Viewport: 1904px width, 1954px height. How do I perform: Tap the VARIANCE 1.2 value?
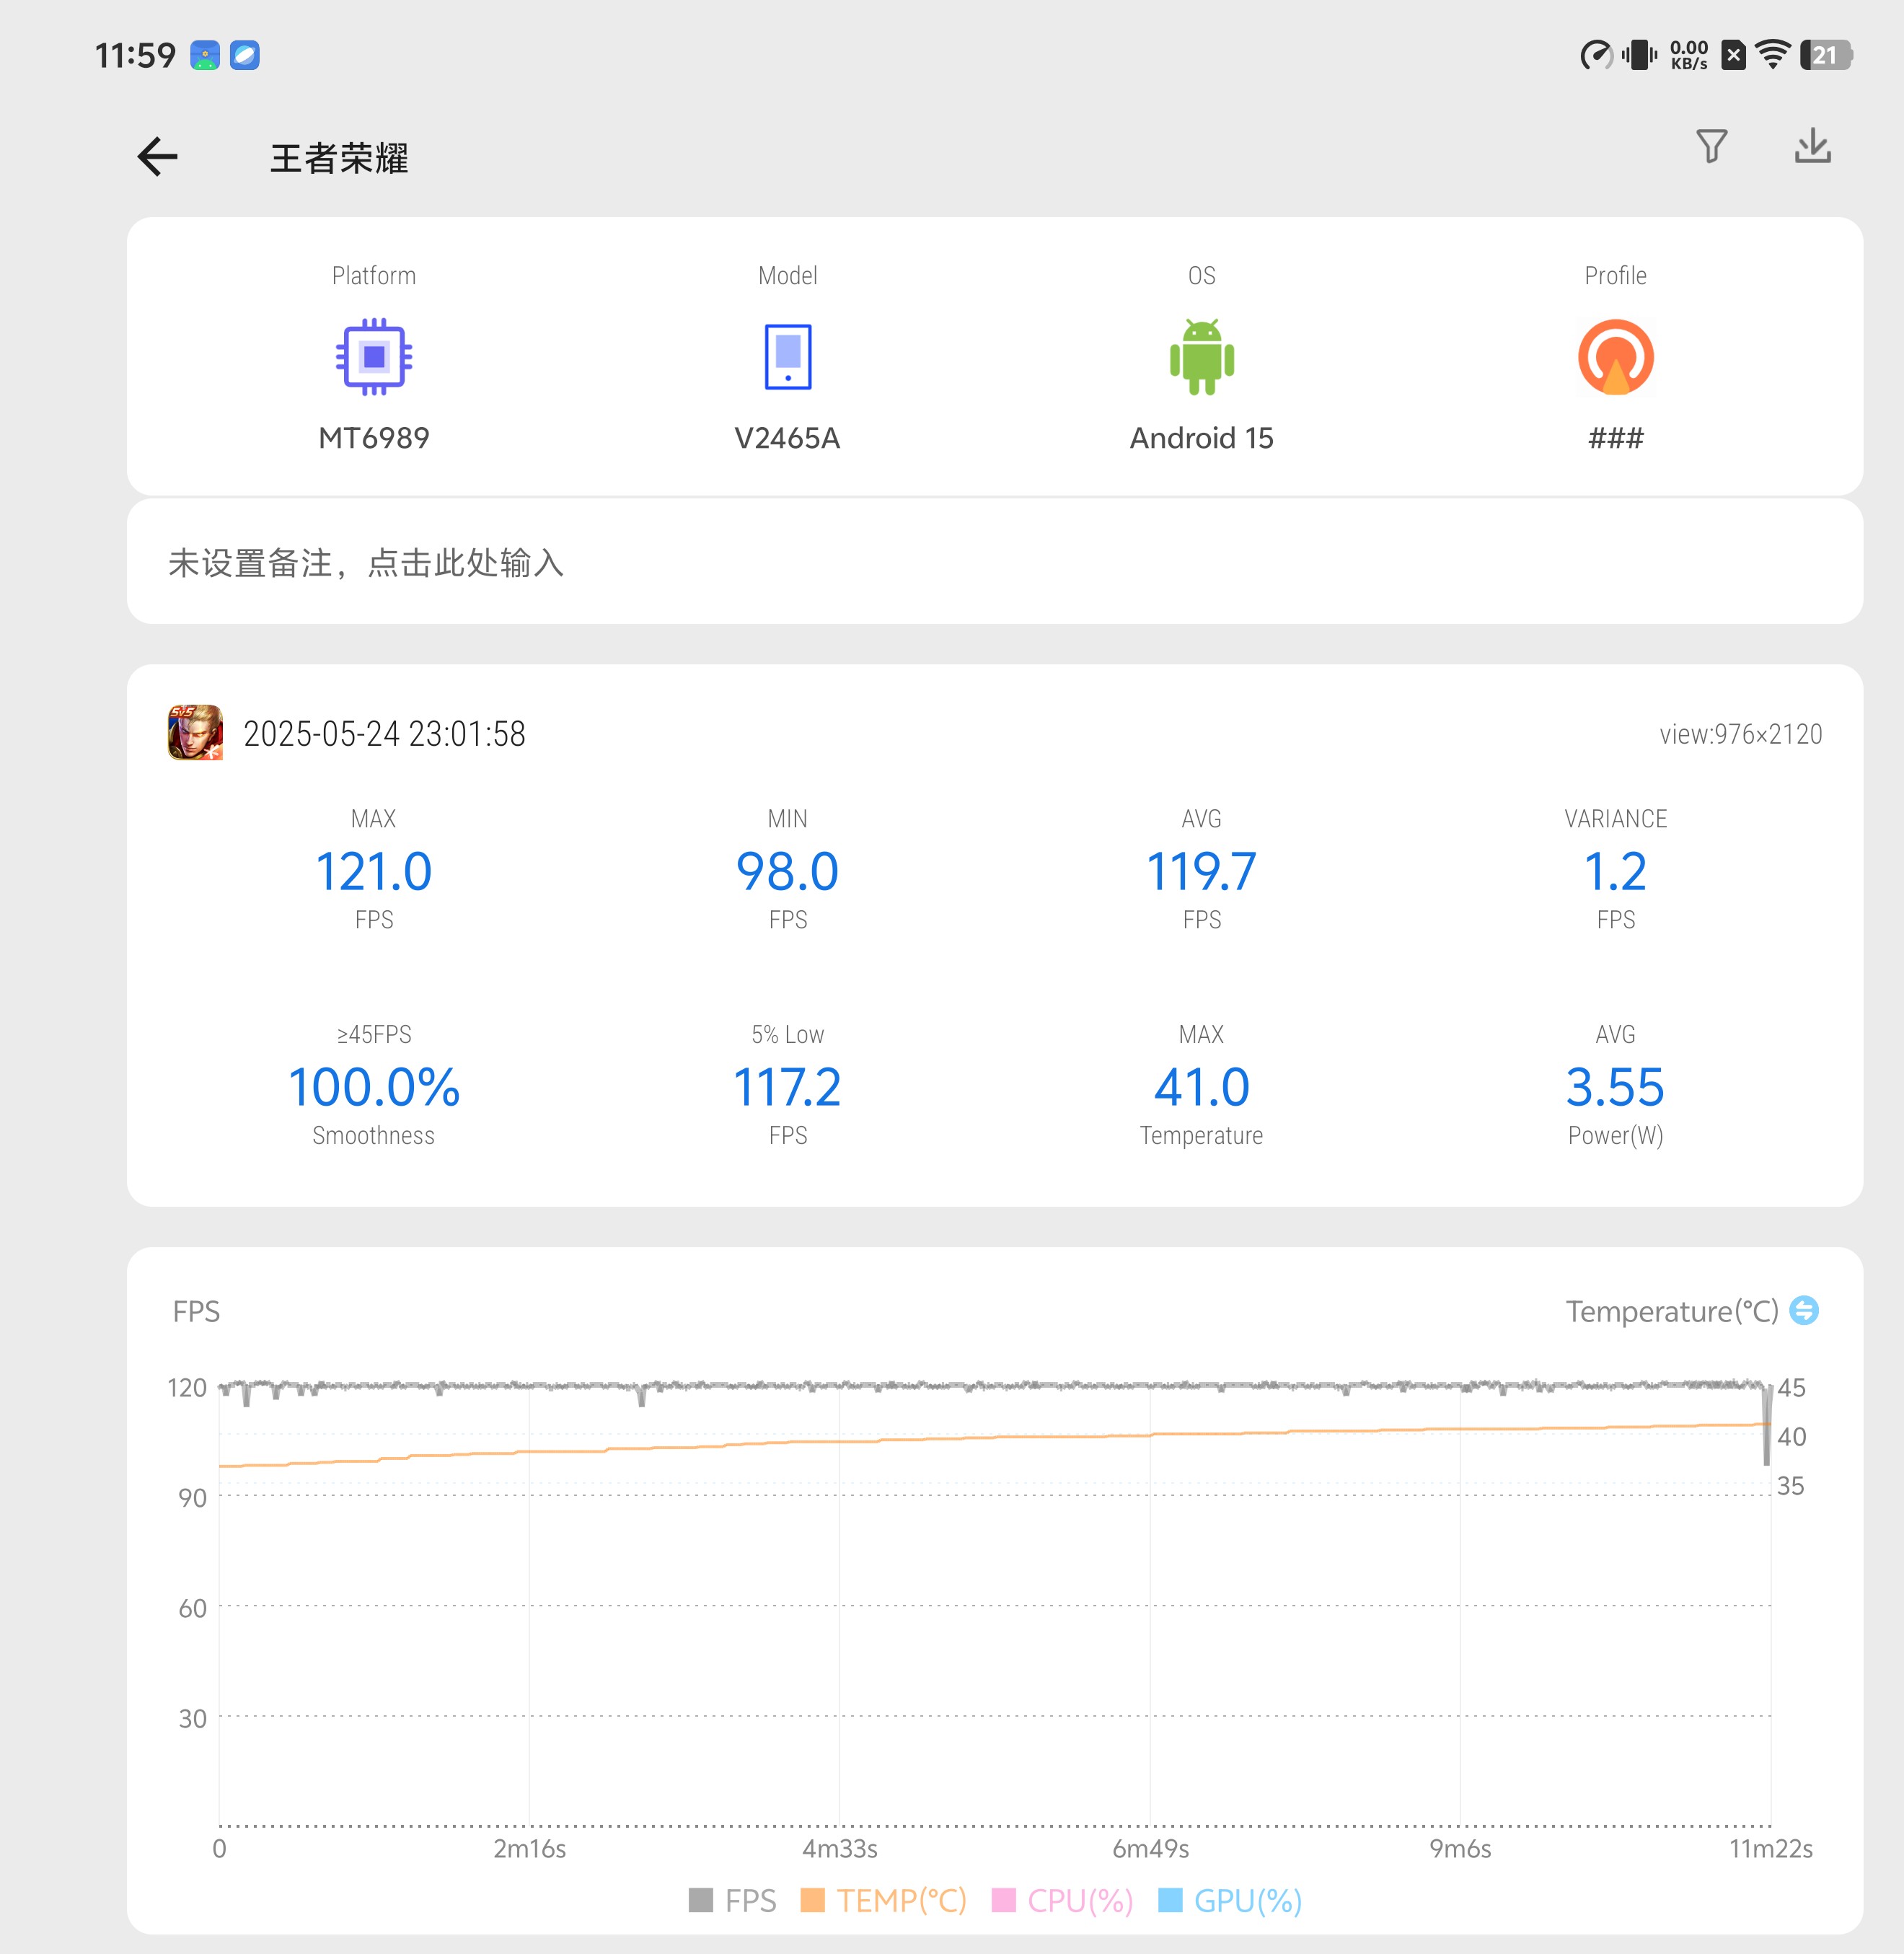point(1615,871)
